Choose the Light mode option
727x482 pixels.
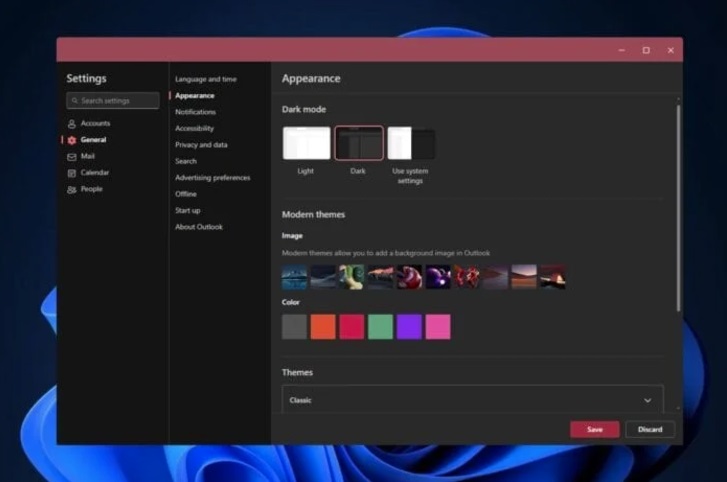pyautogui.click(x=306, y=144)
